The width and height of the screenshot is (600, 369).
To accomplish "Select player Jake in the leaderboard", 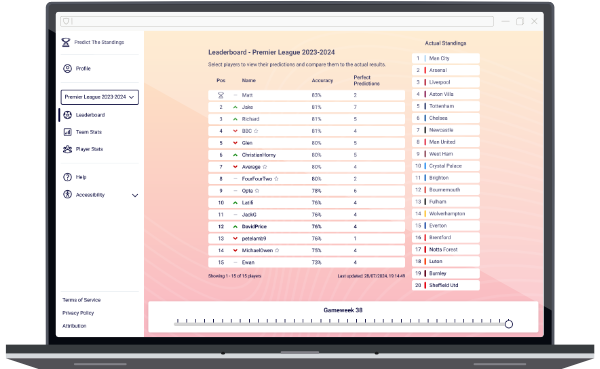I will click(x=307, y=107).
